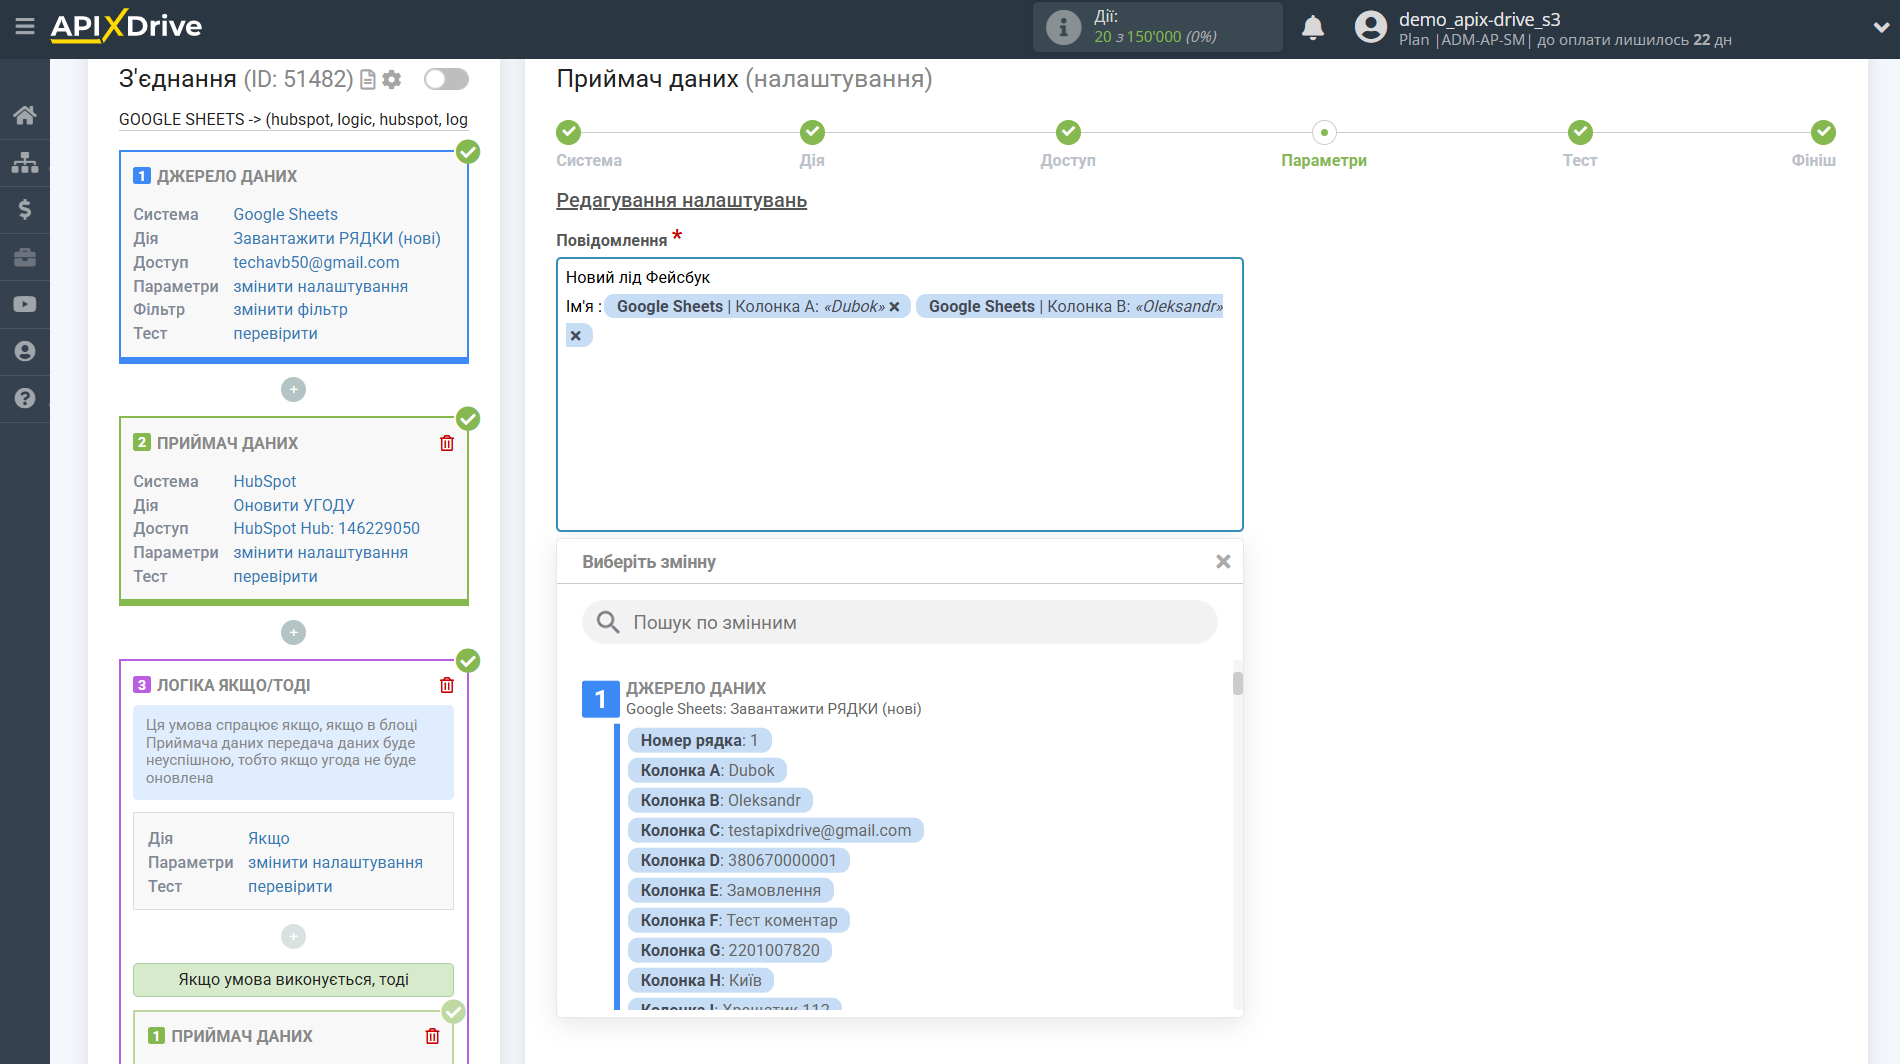1900x1064 pixels.
Task: Click the ApiX-Drive logo
Action: [126, 26]
